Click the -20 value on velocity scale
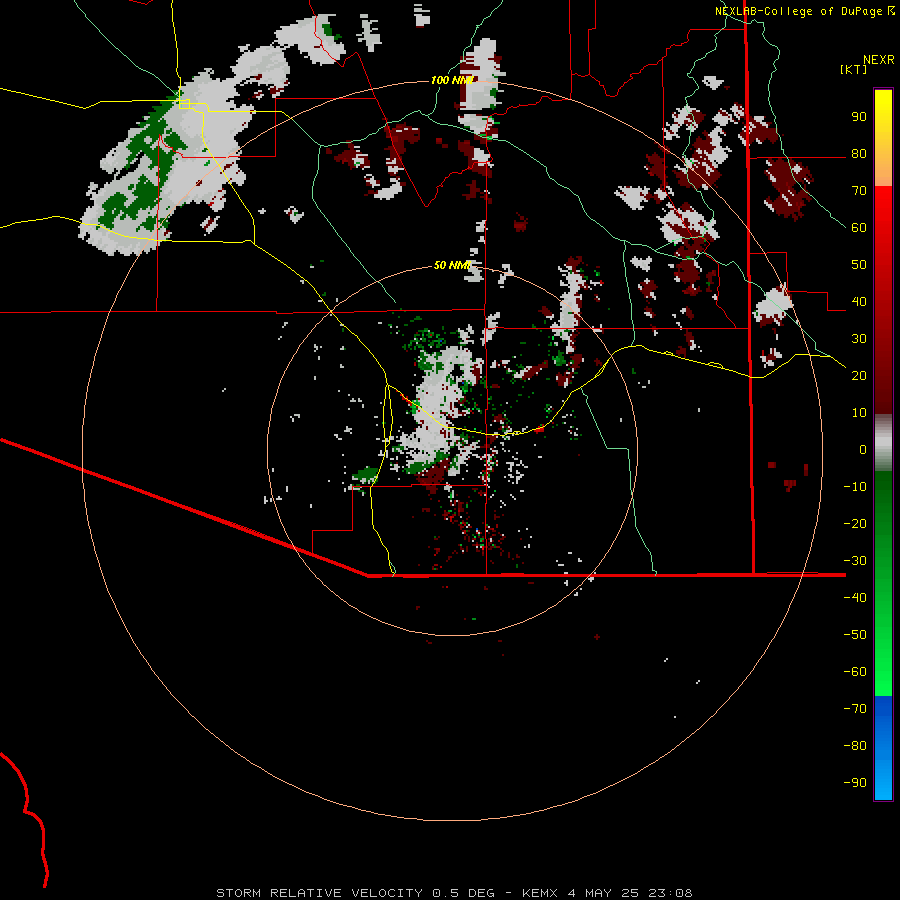 pos(855,524)
